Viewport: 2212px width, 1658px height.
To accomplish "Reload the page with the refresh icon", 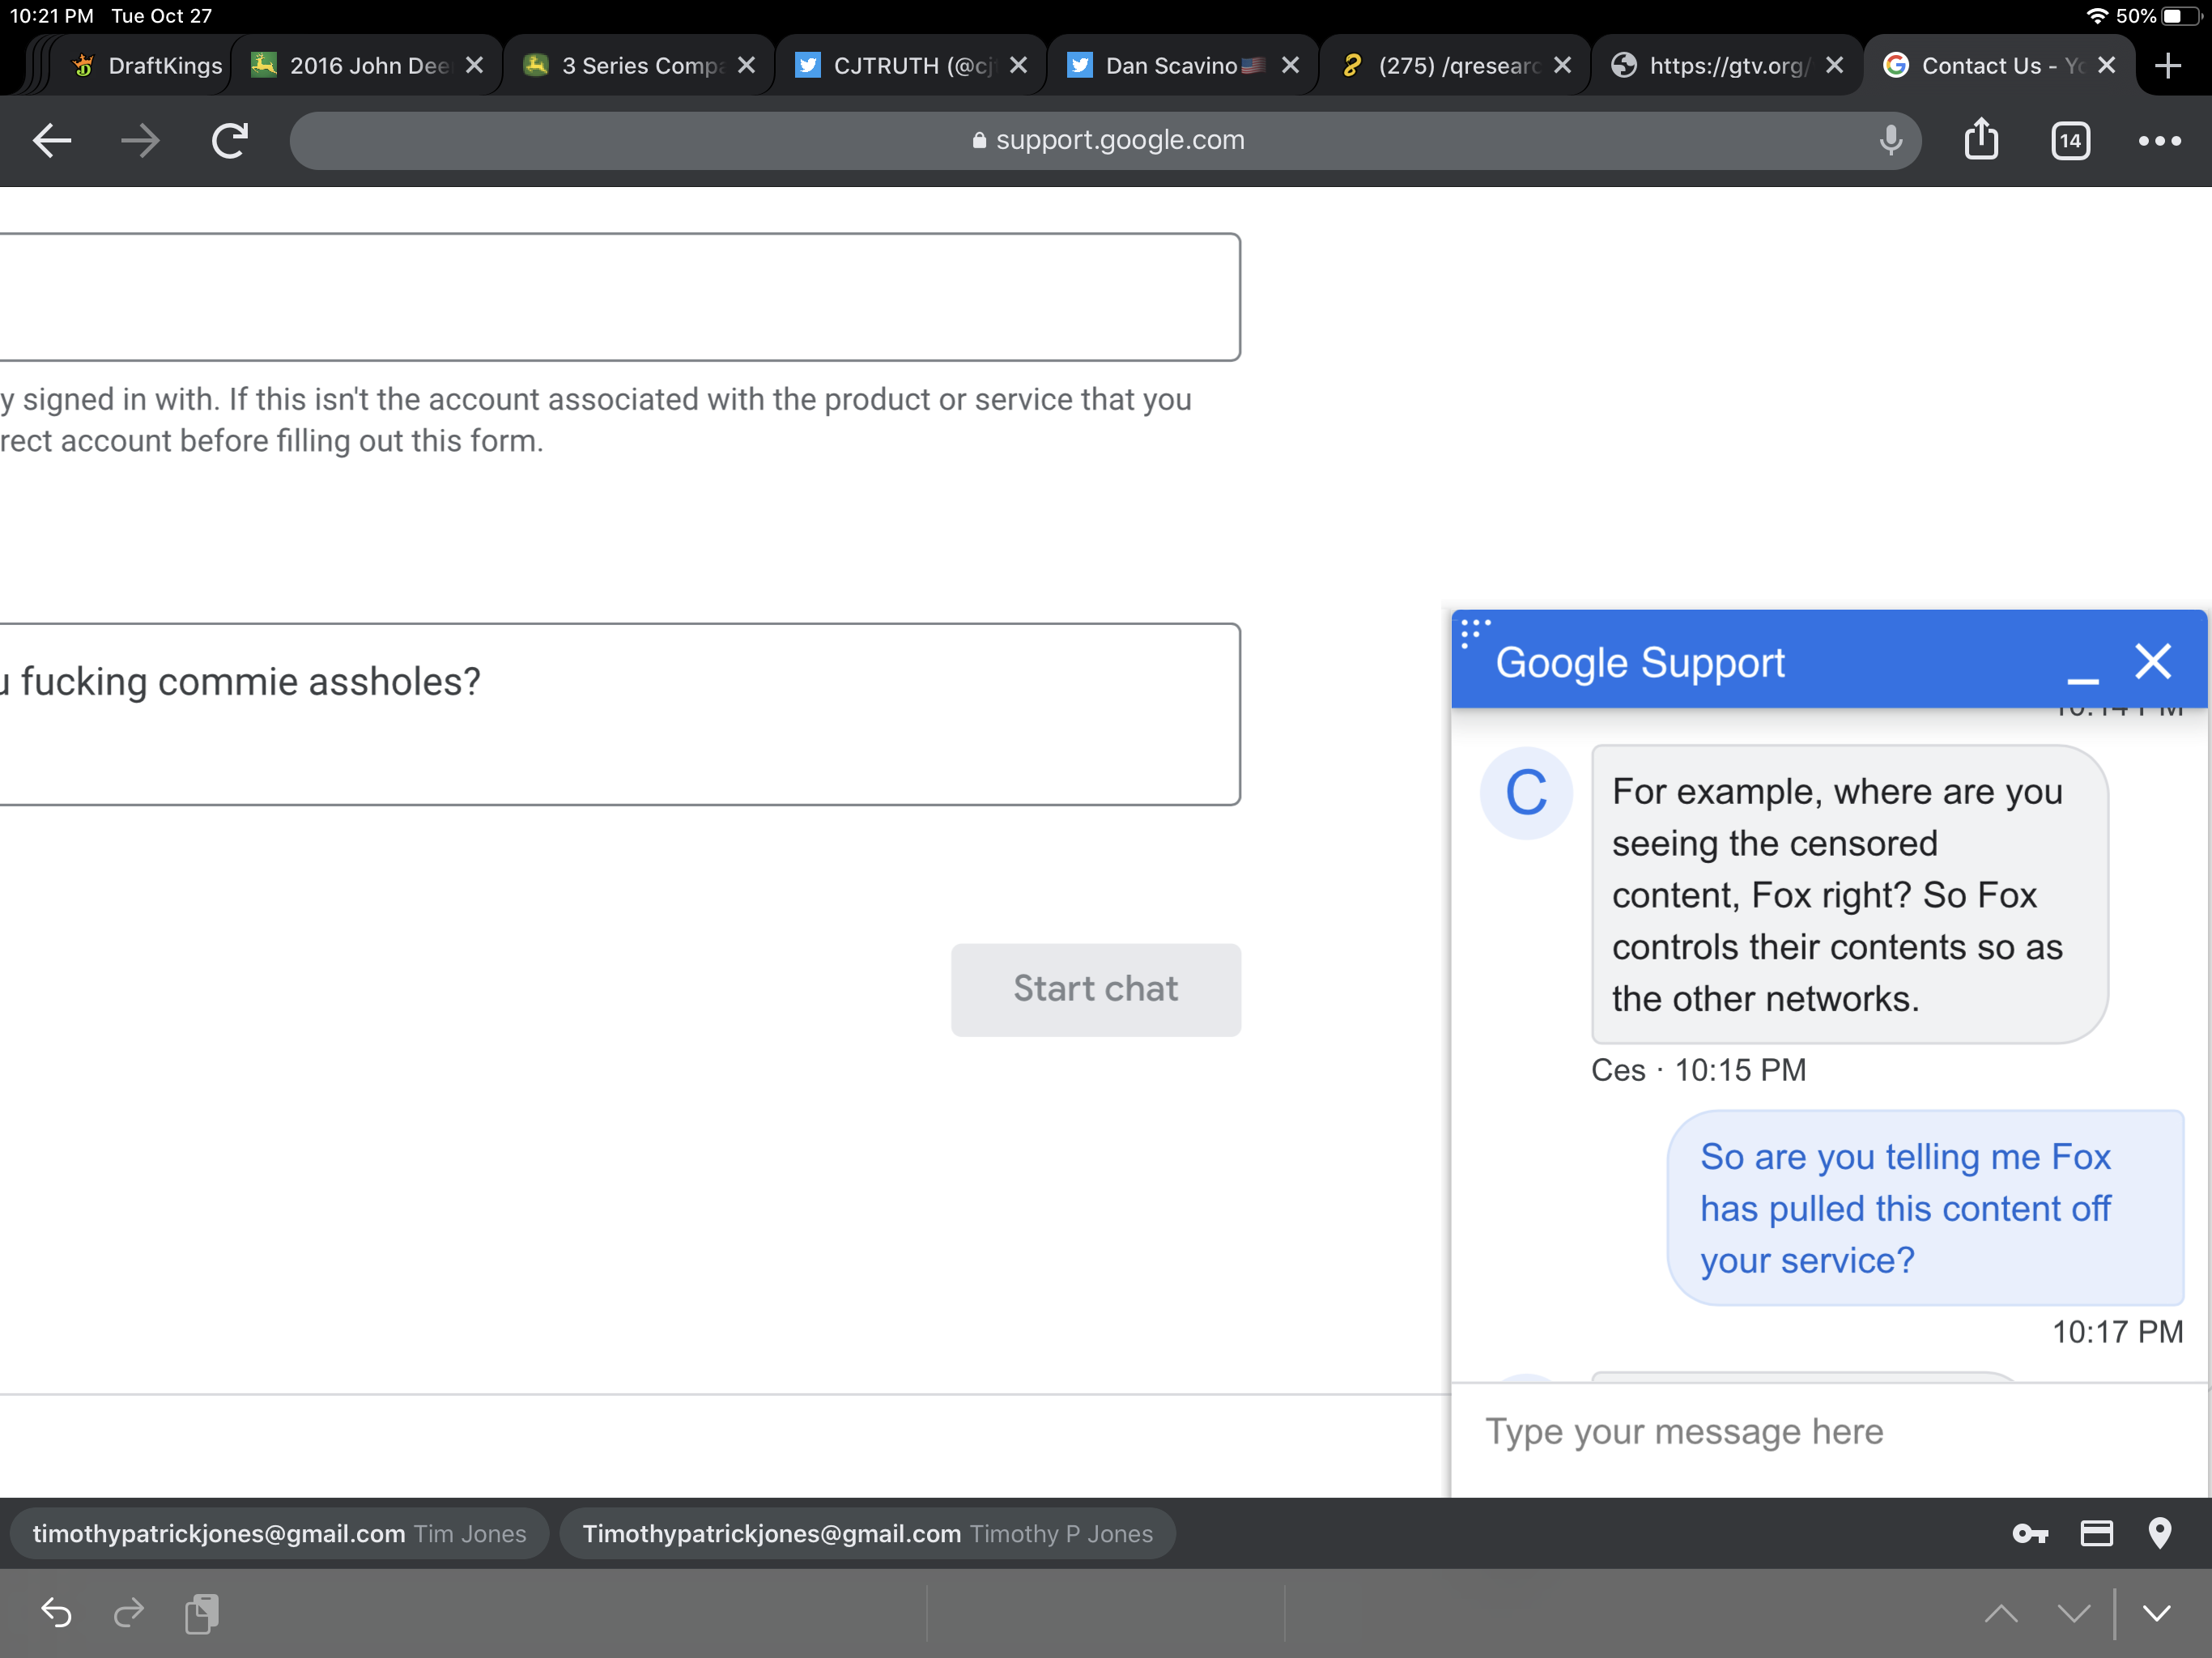I will pyautogui.click(x=230, y=141).
